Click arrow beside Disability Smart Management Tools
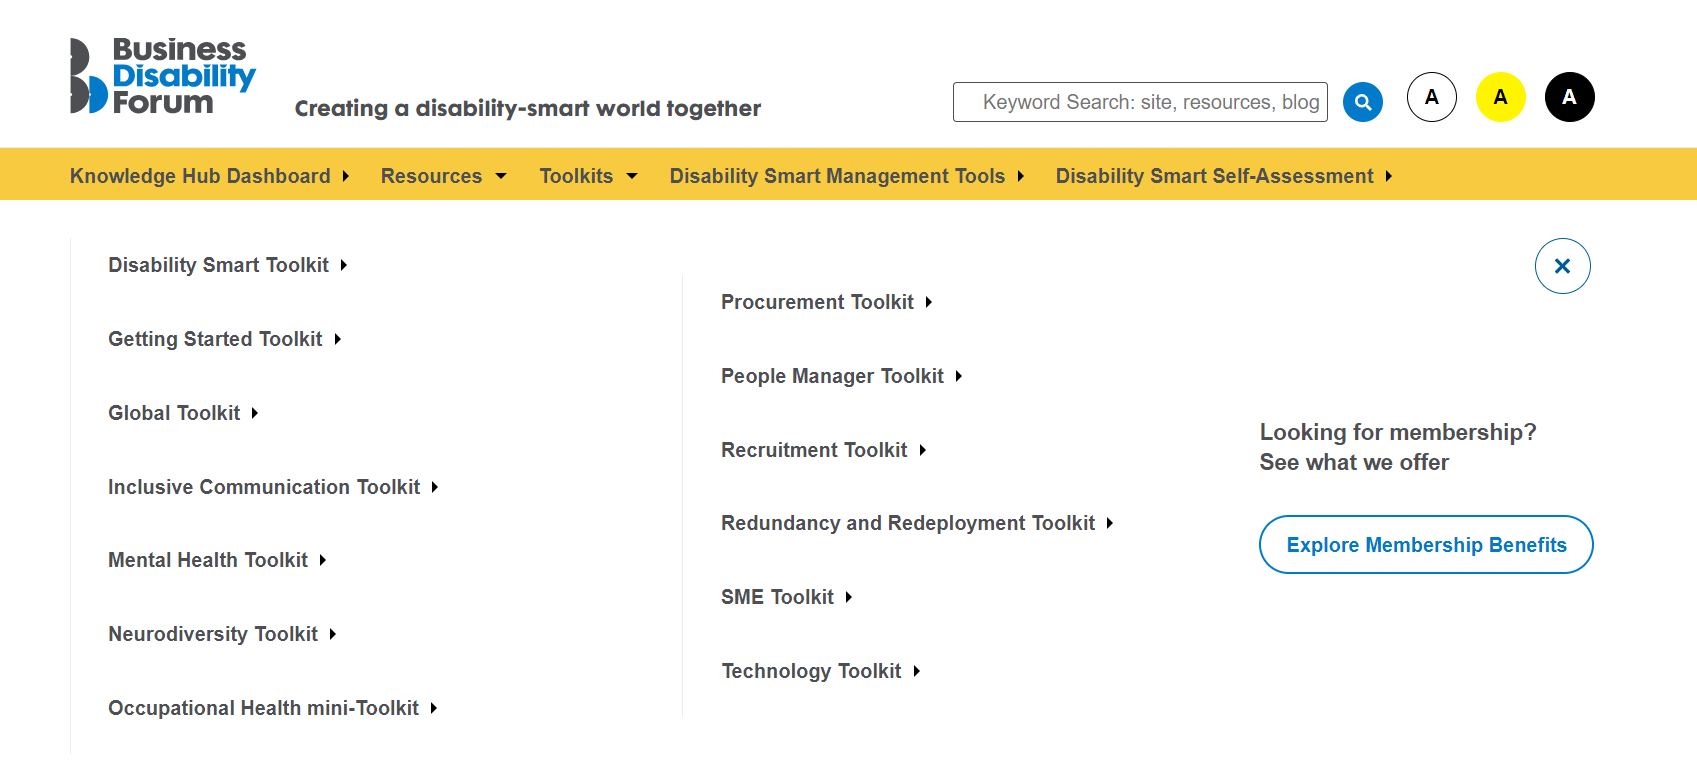The image size is (1697, 769). click(1021, 176)
